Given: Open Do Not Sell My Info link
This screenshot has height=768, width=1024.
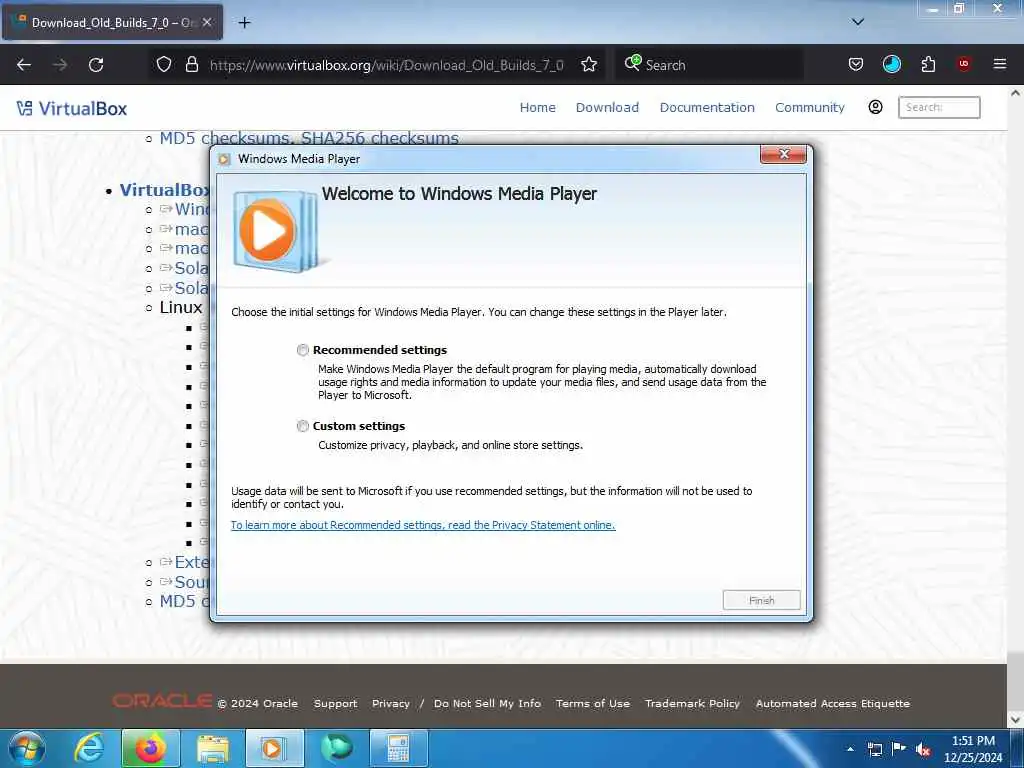Looking at the screenshot, I should [487, 703].
